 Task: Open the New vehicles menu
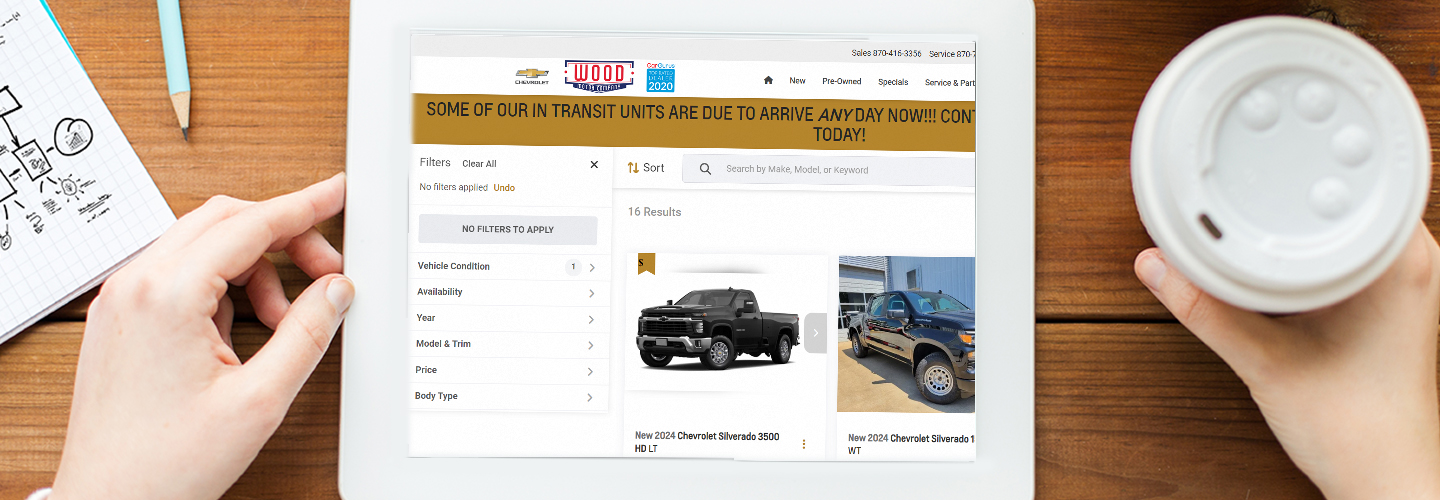pyautogui.click(x=797, y=81)
